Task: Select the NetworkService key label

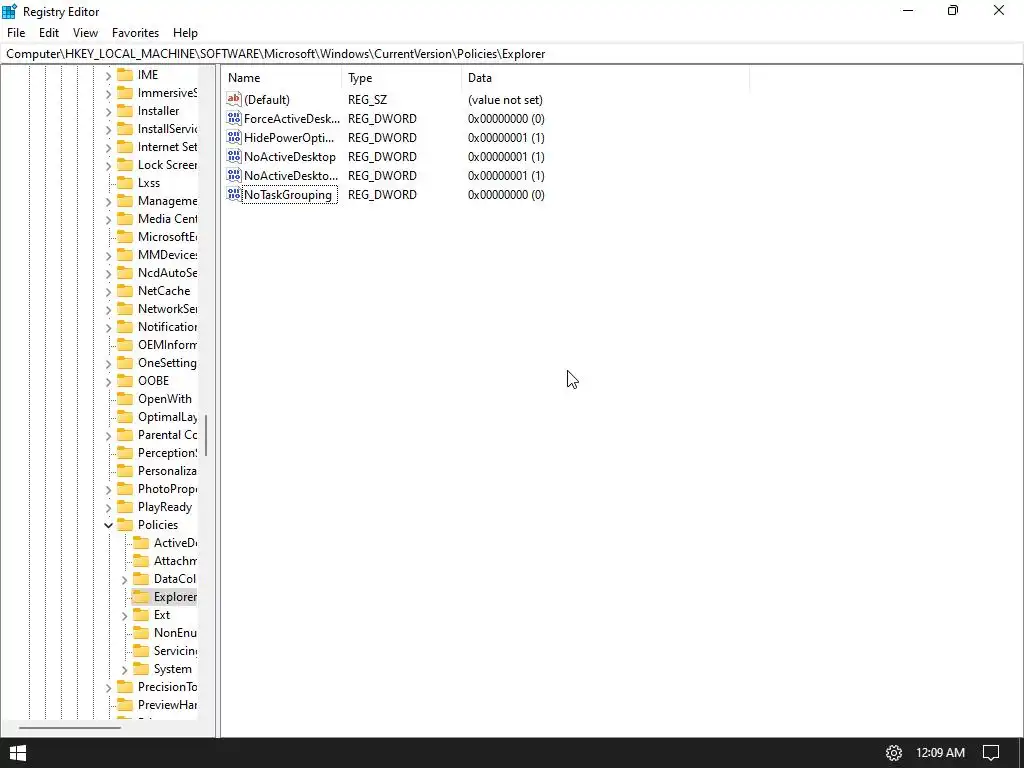Action: (167, 309)
